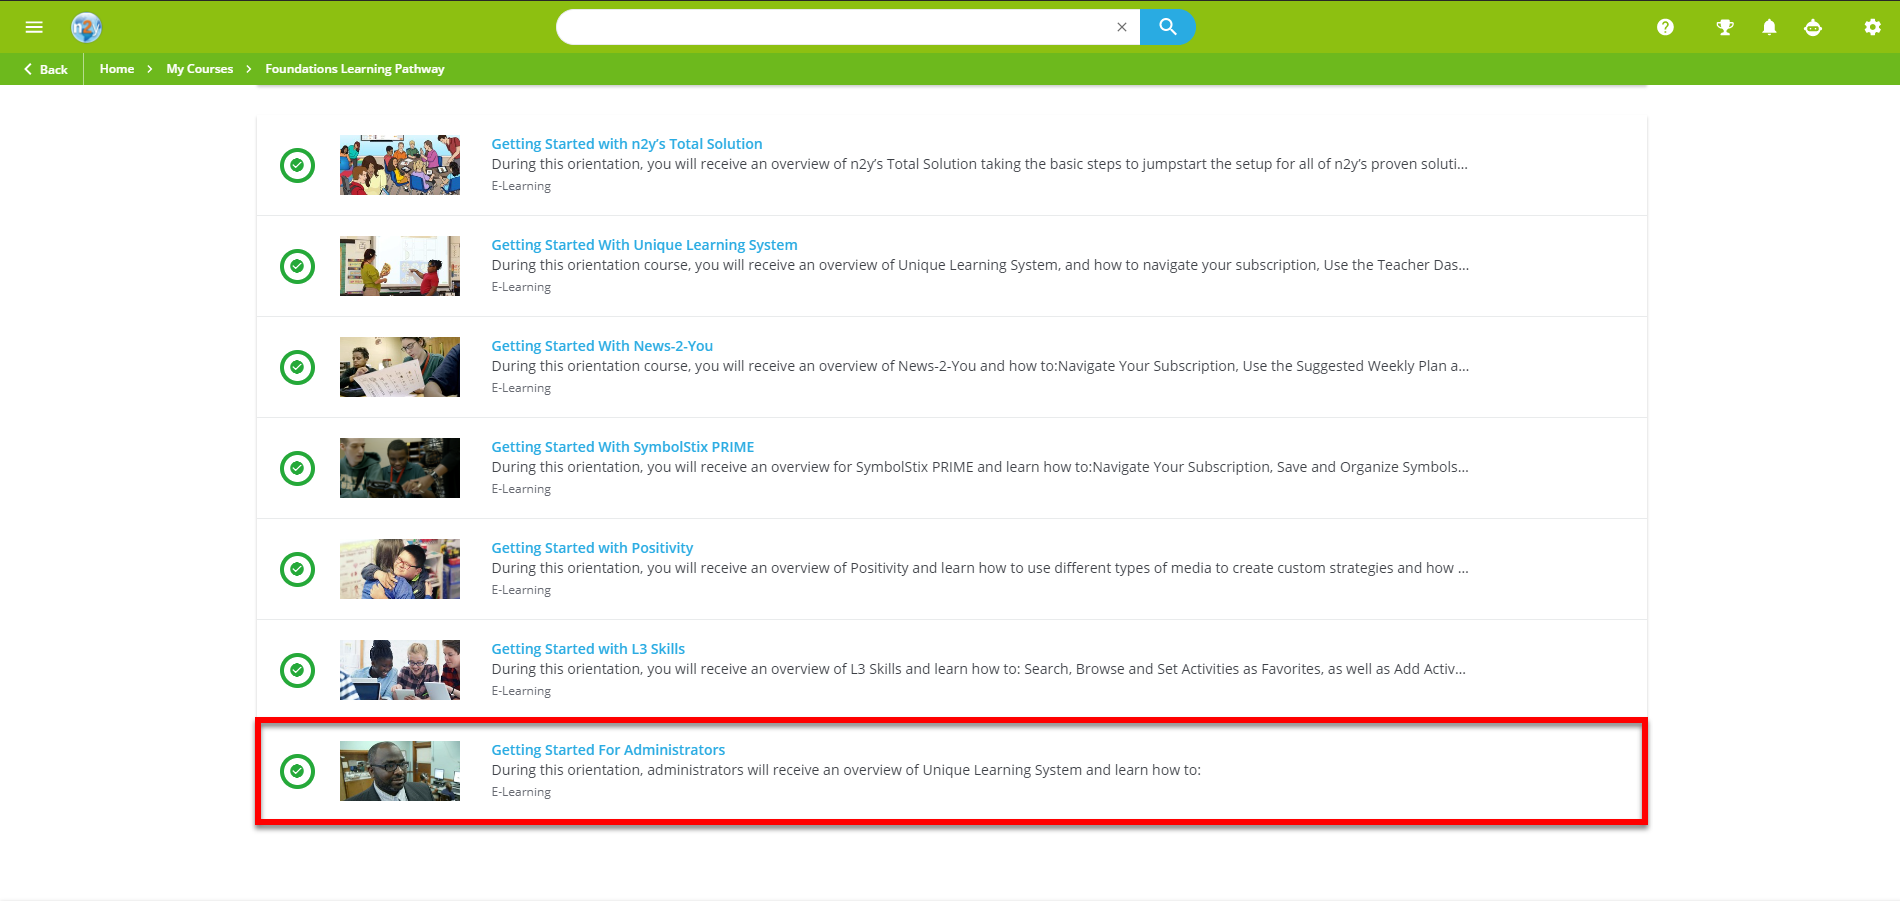Click the completed checkmark for Total Solution
This screenshot has height=901, width=1900.
[x=297, y=165]
